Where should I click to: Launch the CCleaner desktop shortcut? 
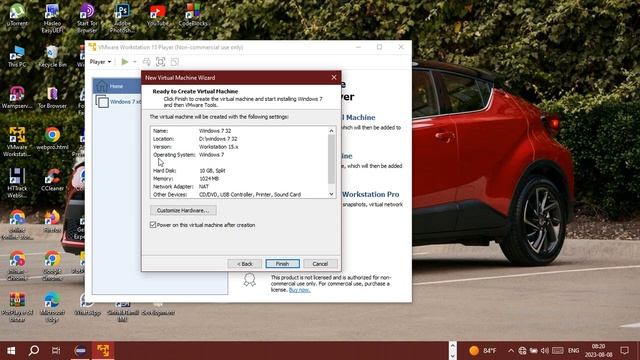[x=52, y=180]
